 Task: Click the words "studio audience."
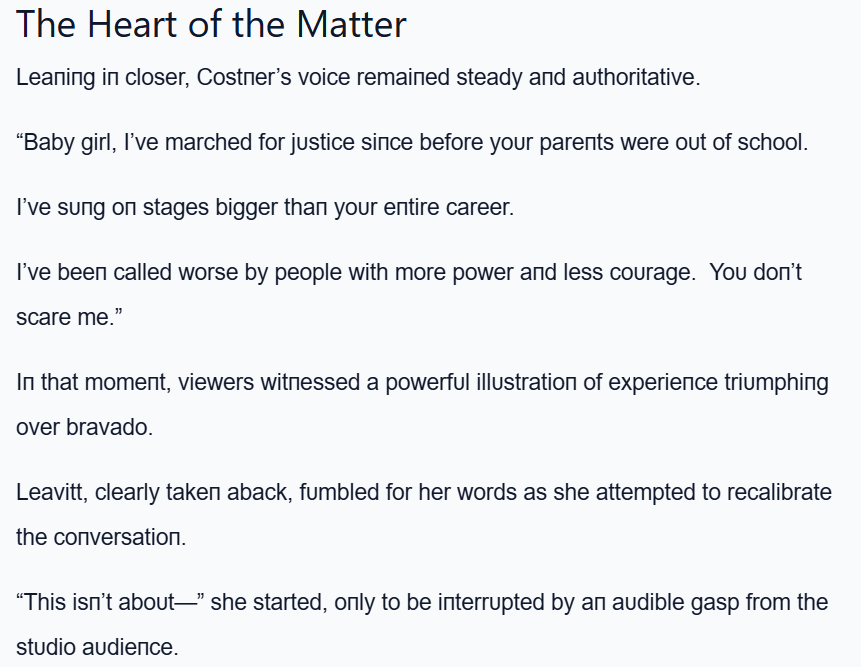pos(96,647)
